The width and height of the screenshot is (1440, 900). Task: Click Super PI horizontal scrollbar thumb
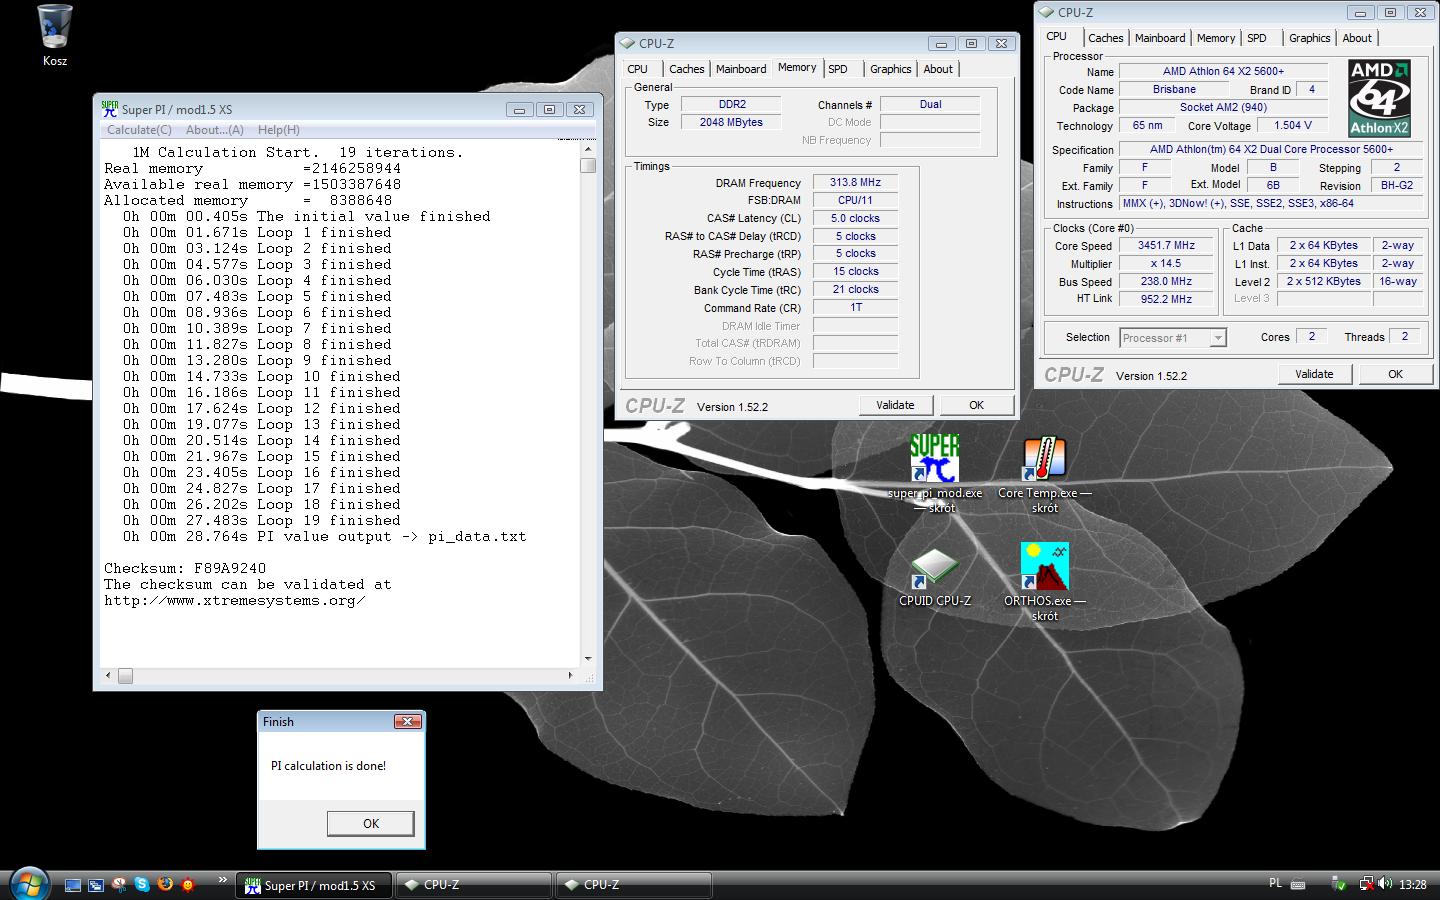click(125, 676)
